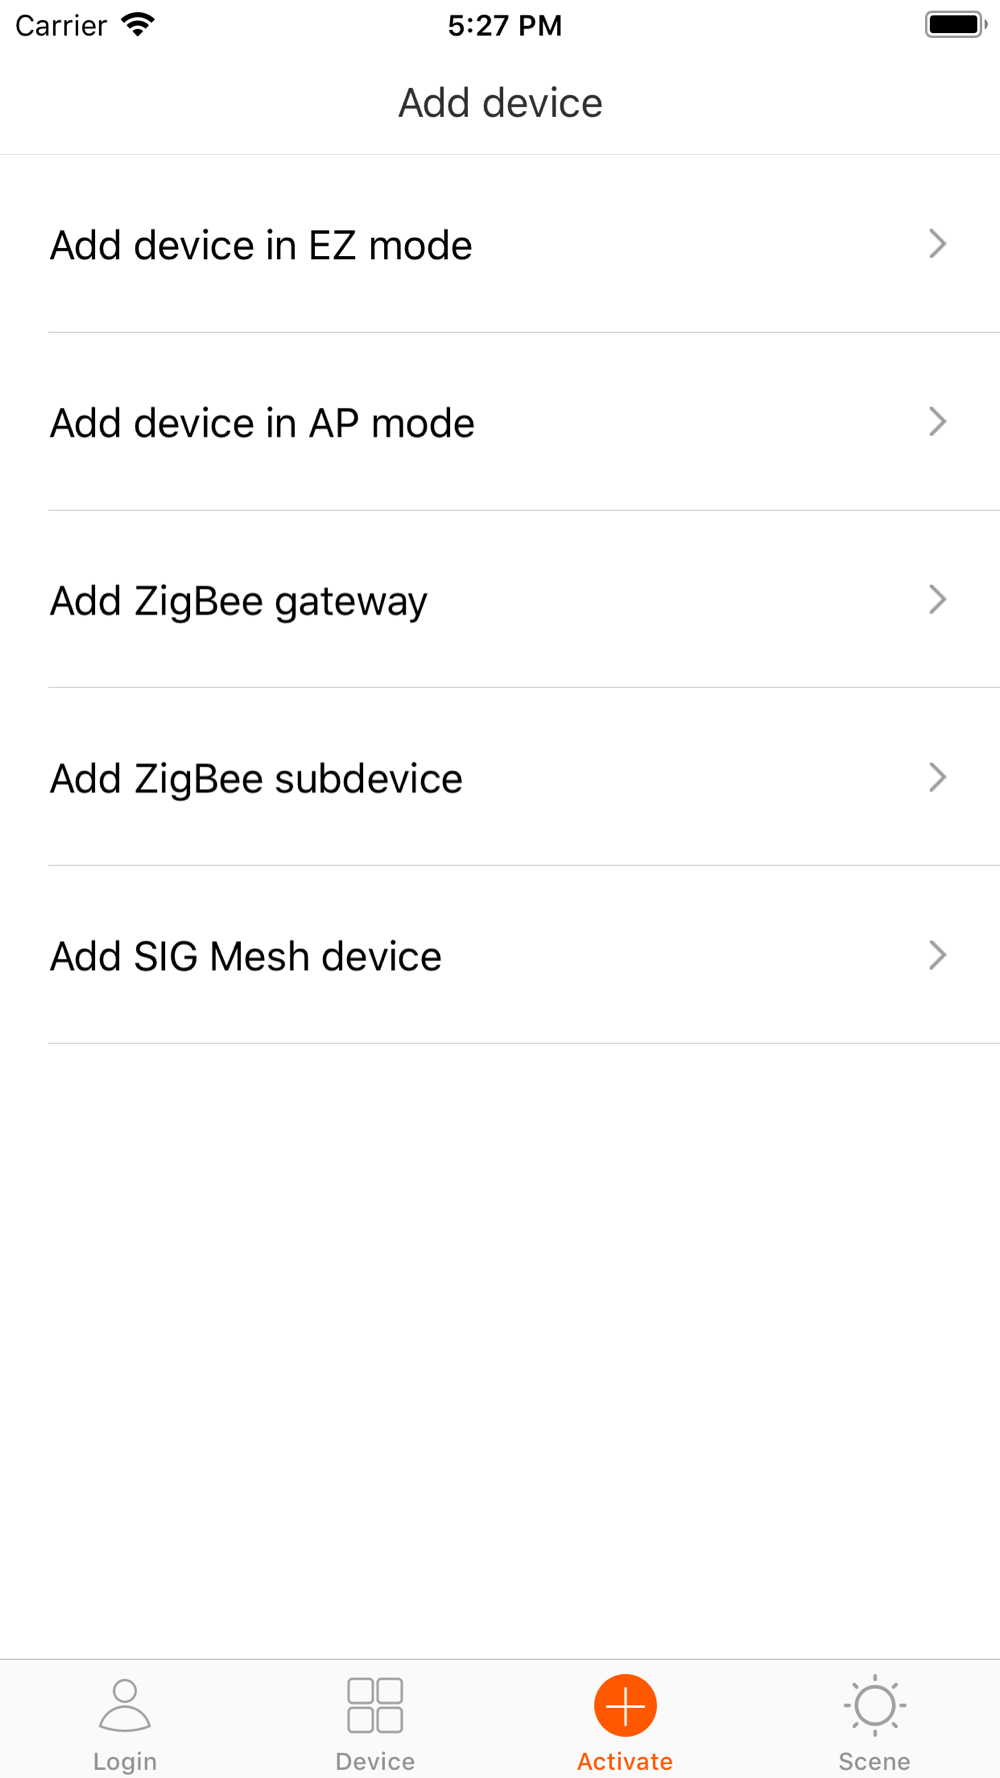Choose Add ZigBee gateway
Image resolution: width=1000 pixels, height=1778 pixels.
[x=500, y=599]
